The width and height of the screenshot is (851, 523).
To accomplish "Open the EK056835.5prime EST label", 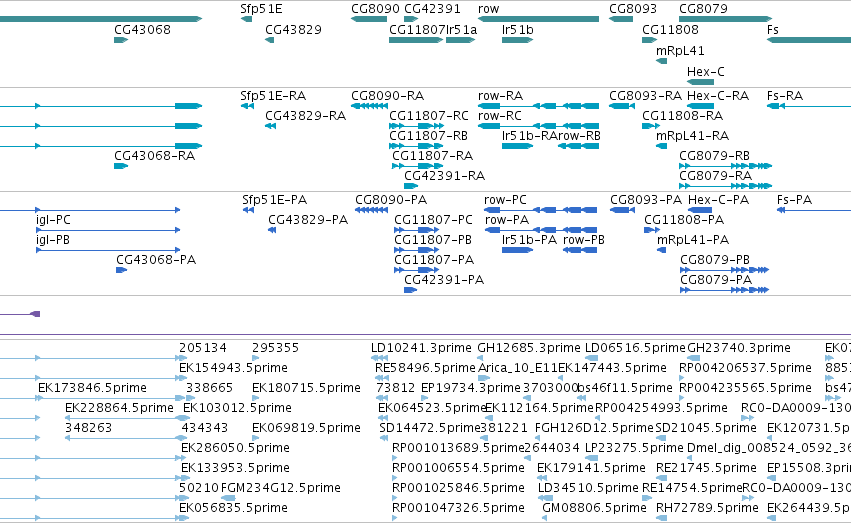I will point(233,508).
